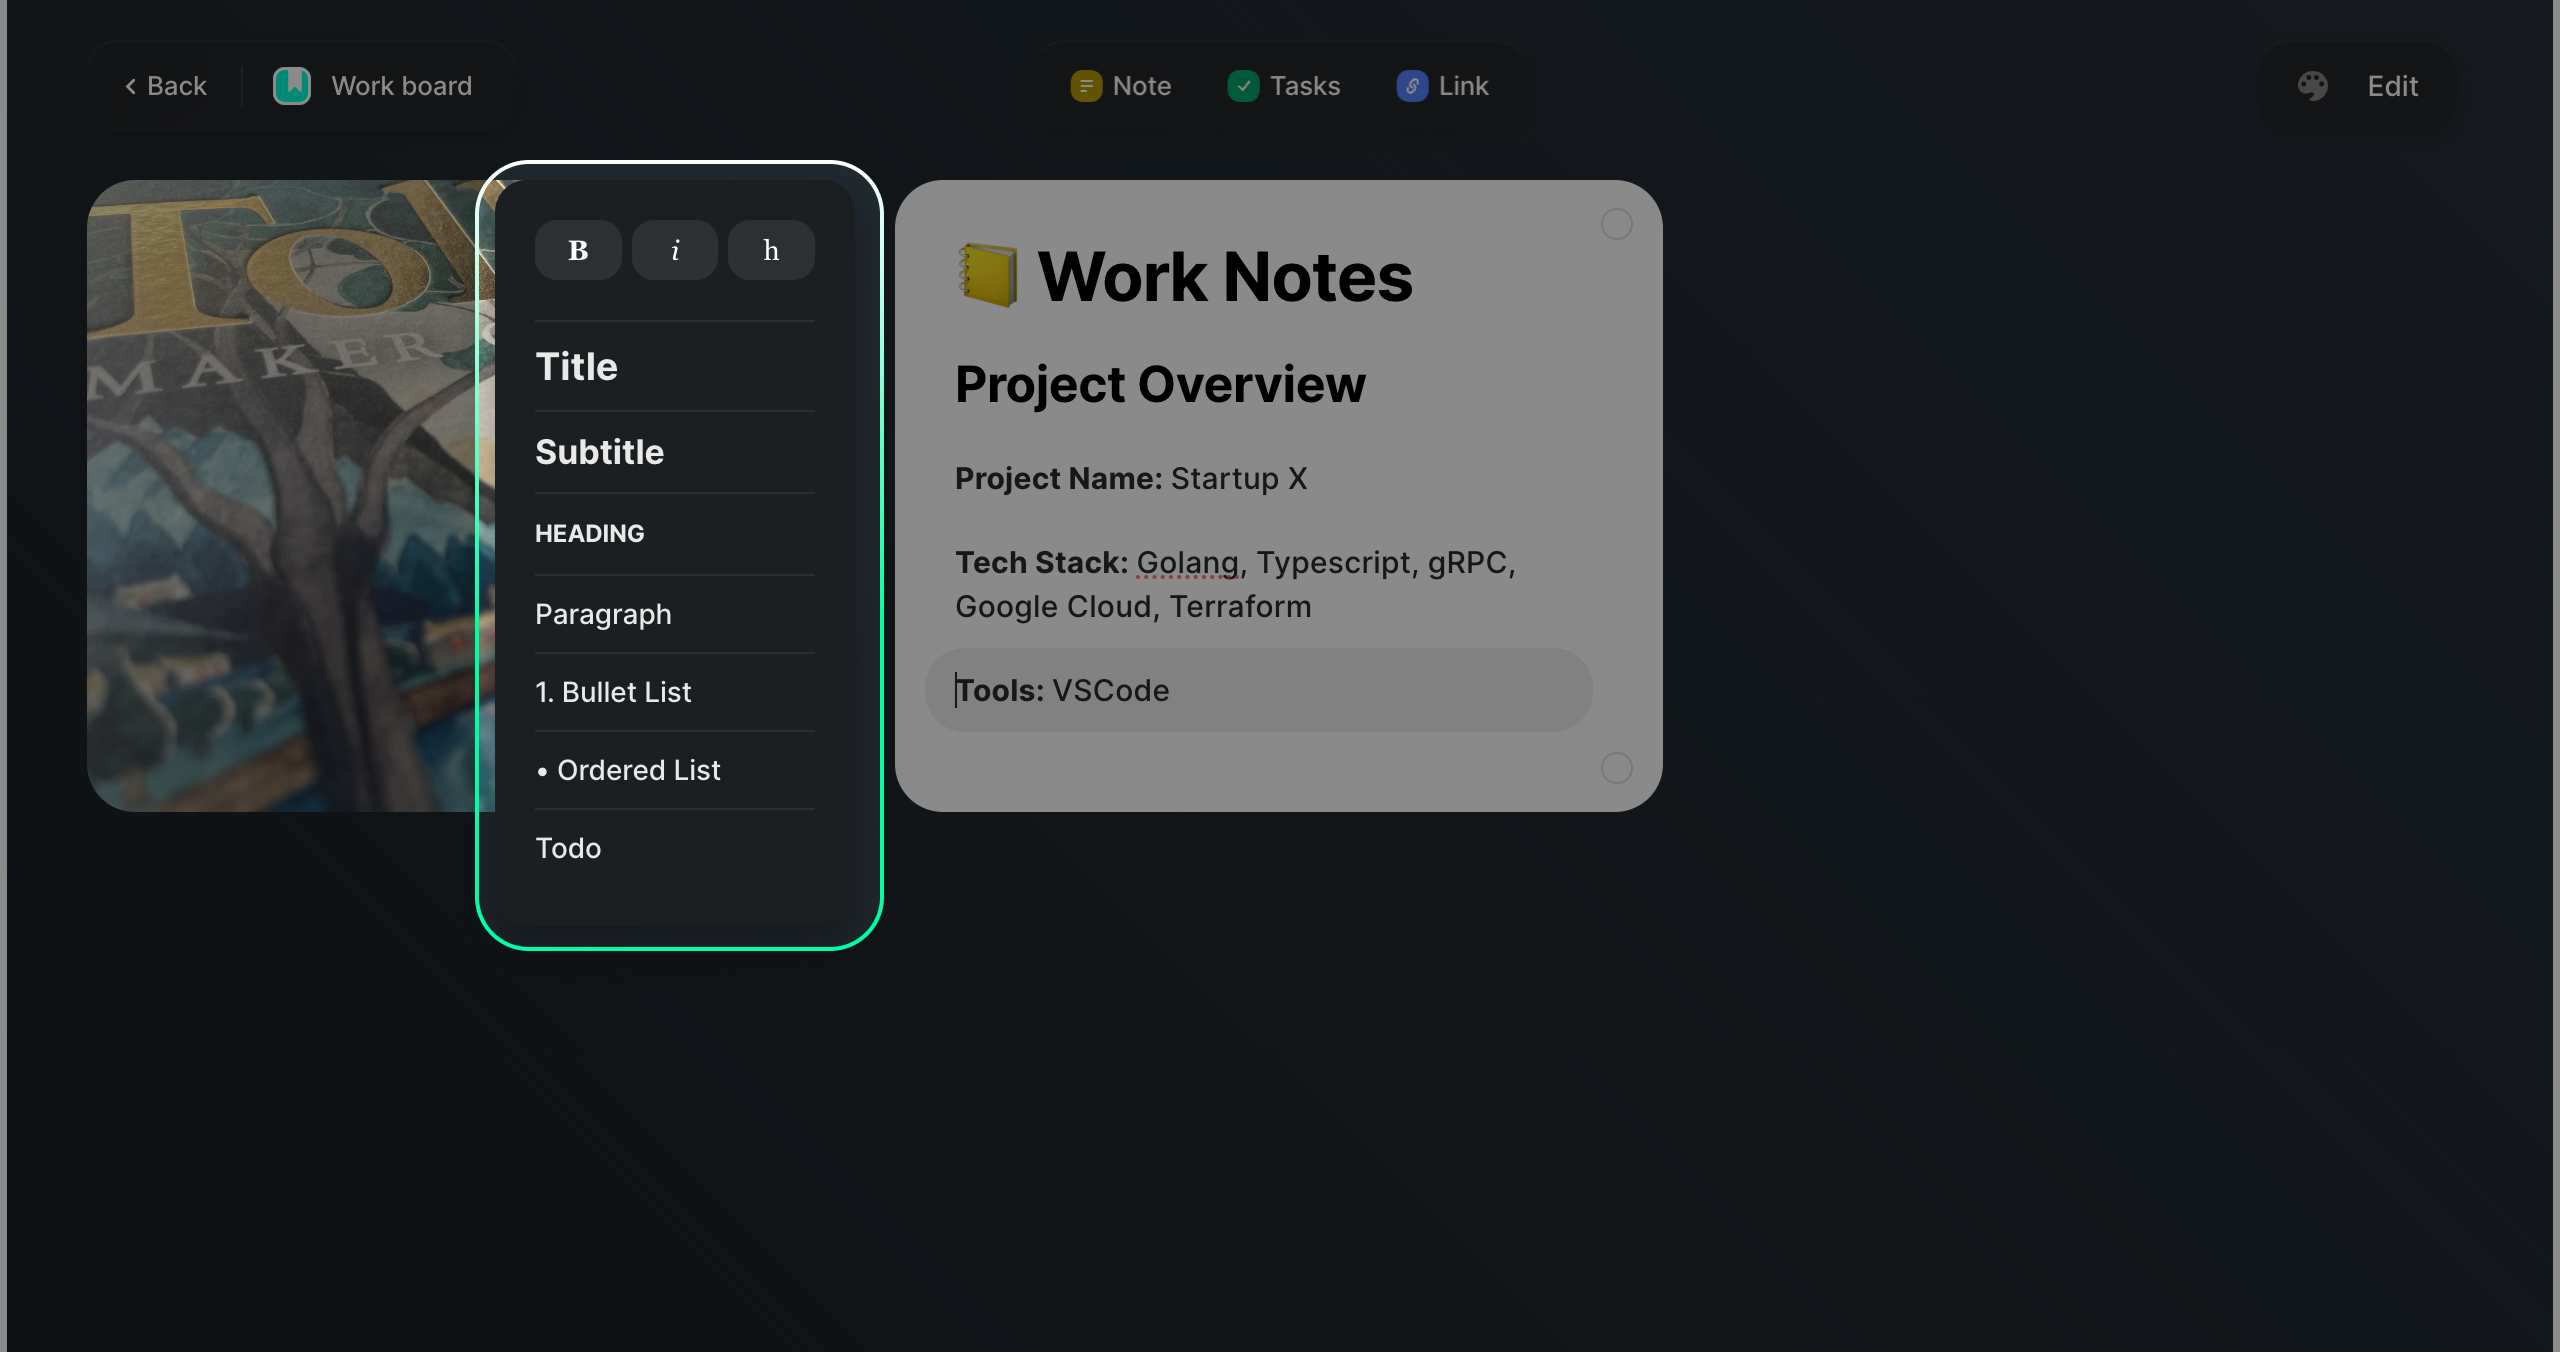The image size is (2560, 1352).
Task: Choose Subtitle from the style menu
Action: point(599,452)
